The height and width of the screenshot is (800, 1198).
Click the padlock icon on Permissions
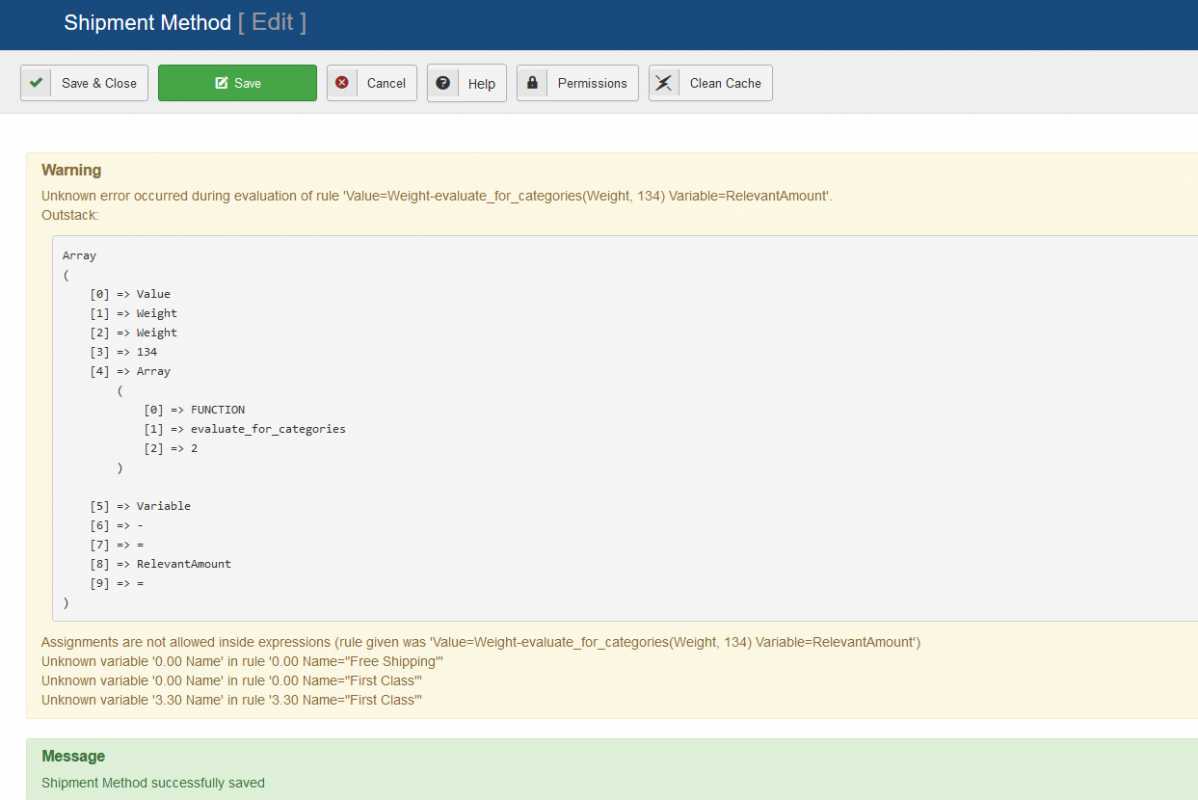[532, 83]
